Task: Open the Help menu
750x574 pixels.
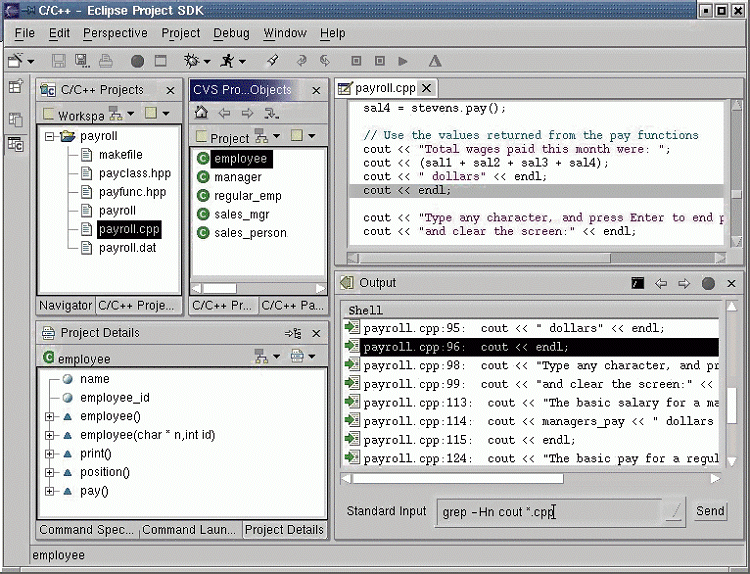Action: 332,33
